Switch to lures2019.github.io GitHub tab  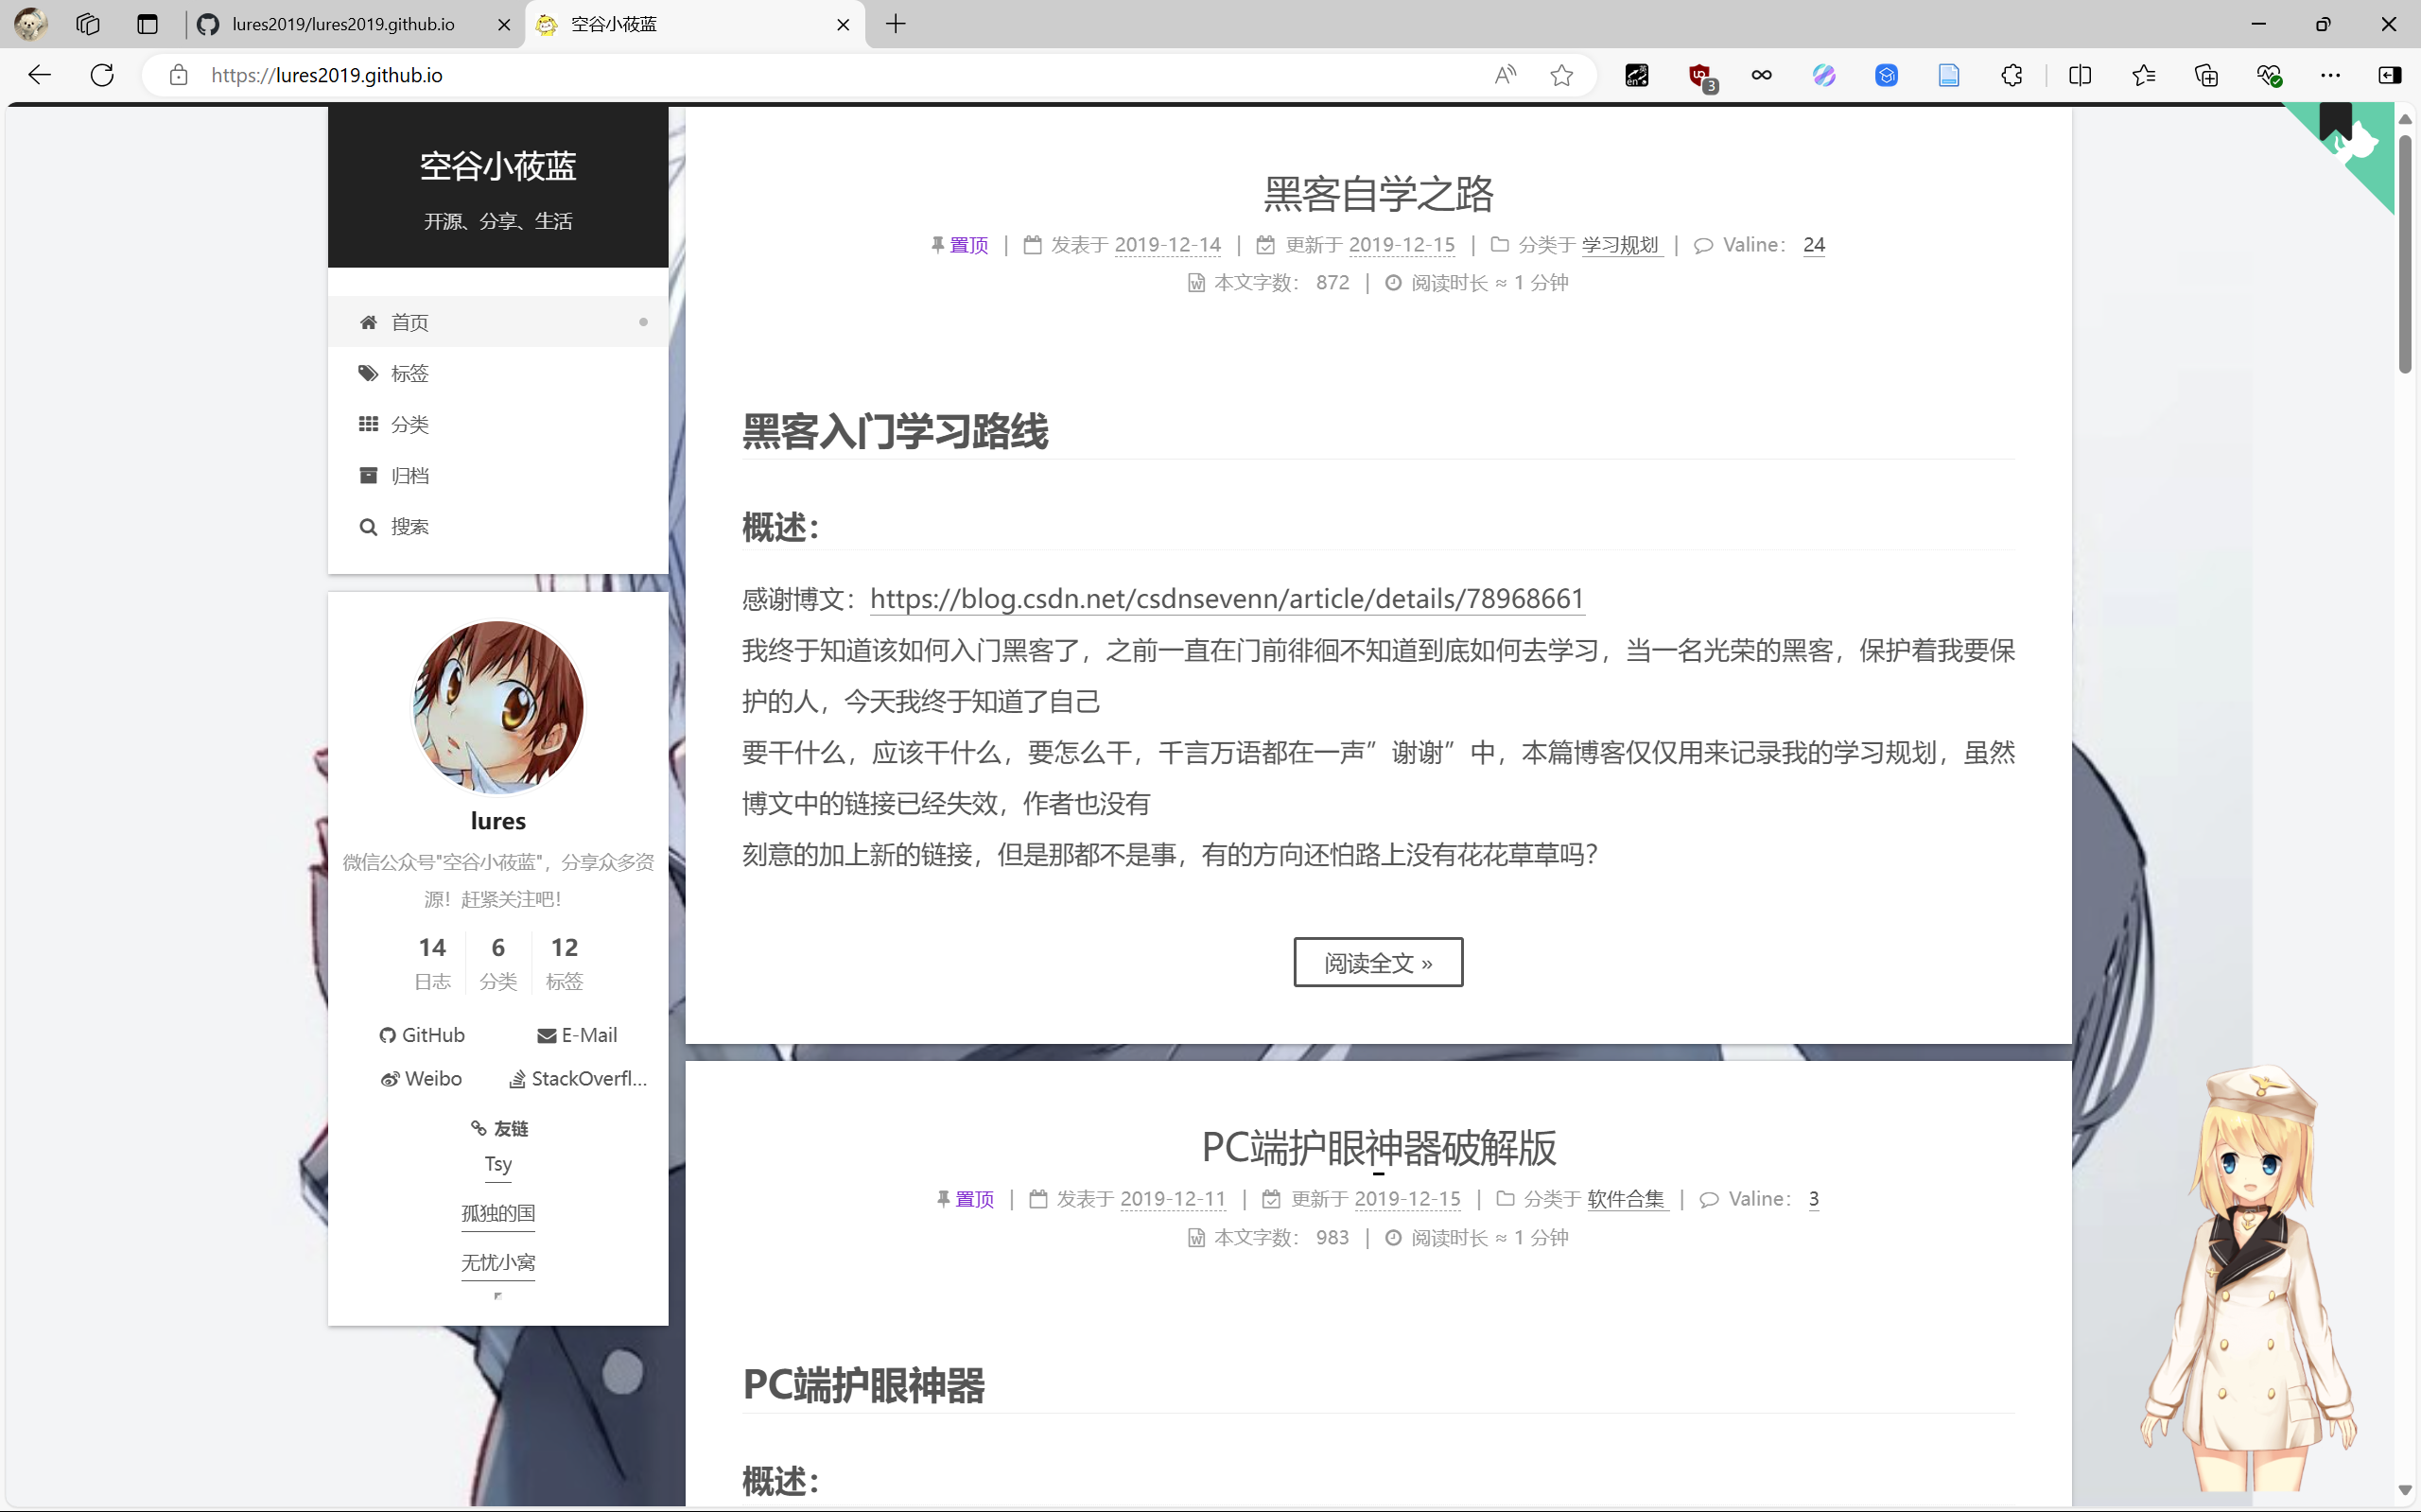tap(343, 24)
